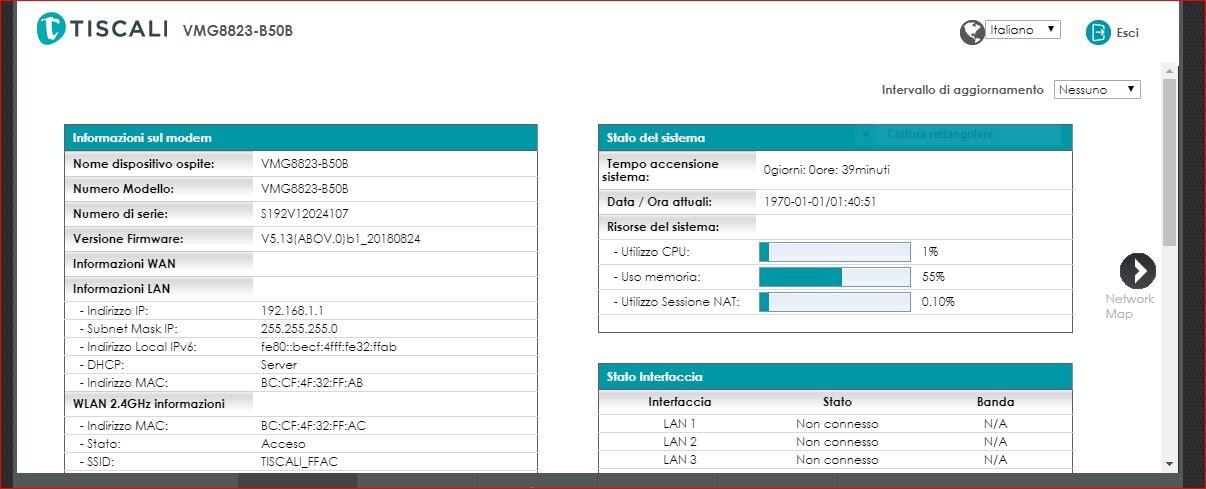Screen dimensions: 1206x489
Task: Click the LAN 2 interface row
Action: coord(835,442)
